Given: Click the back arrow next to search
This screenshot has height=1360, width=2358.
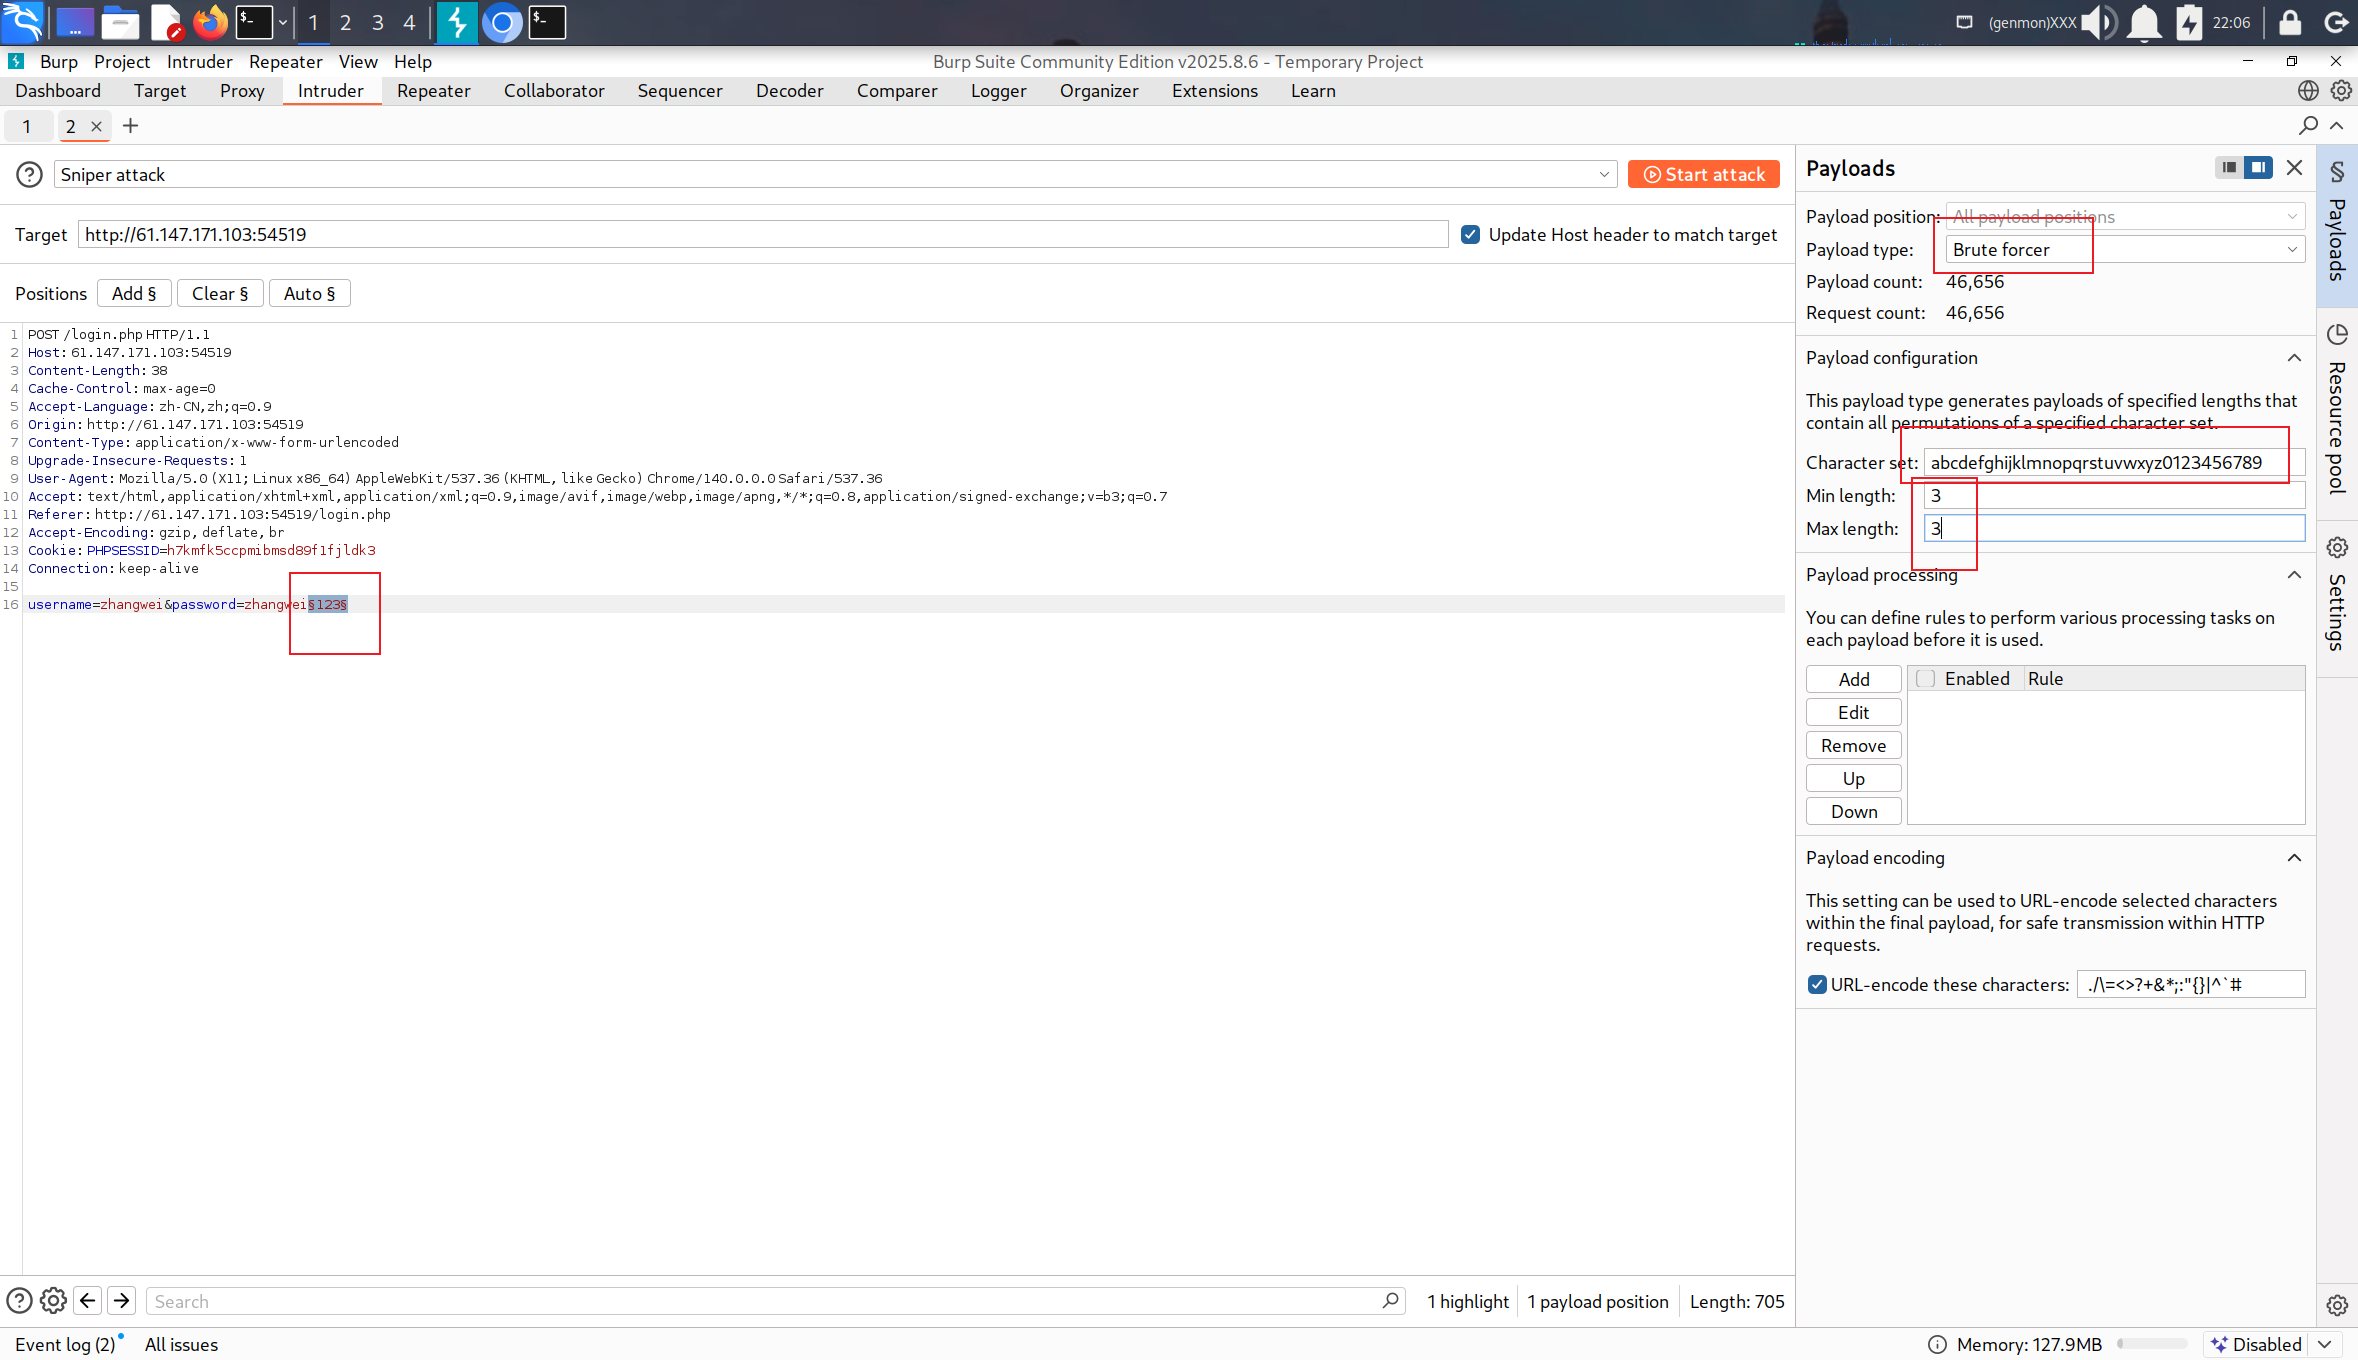Looking at the screenshot, I should 88,1300.
